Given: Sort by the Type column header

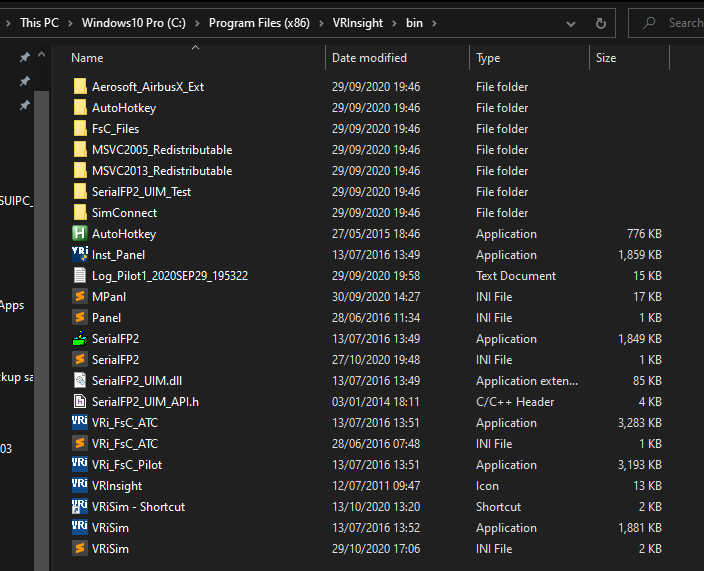Looking at the screenshot, I should click(x=488, y=58).
